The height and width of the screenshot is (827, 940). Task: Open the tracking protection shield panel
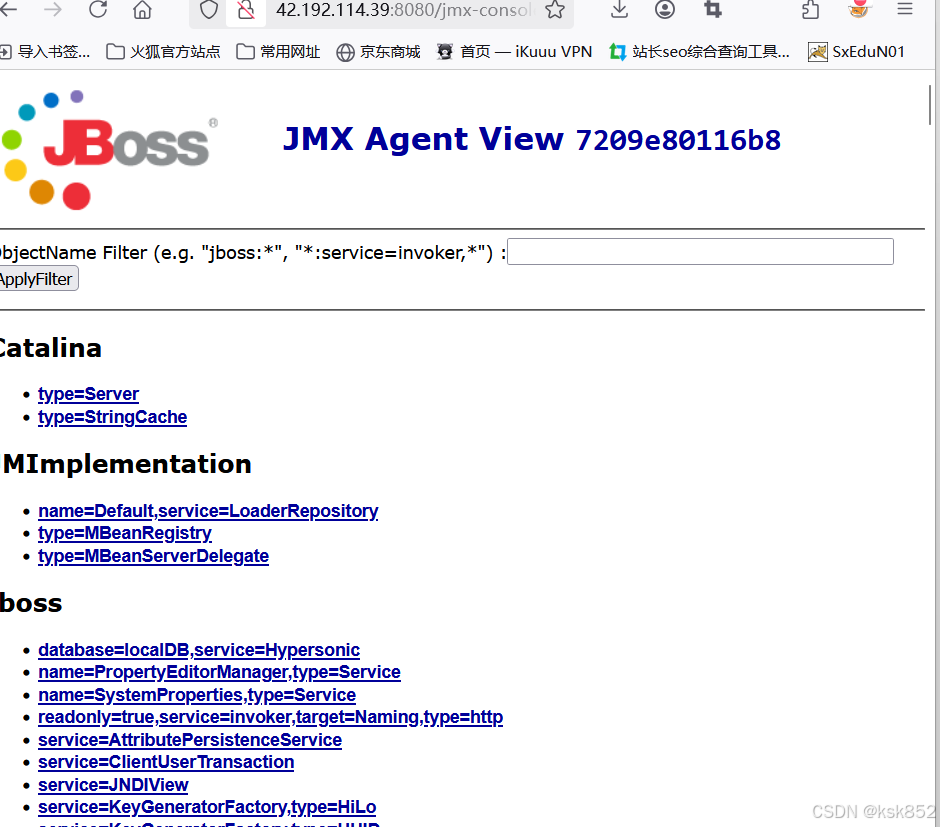pyautogui.click(x=207, y=10)
